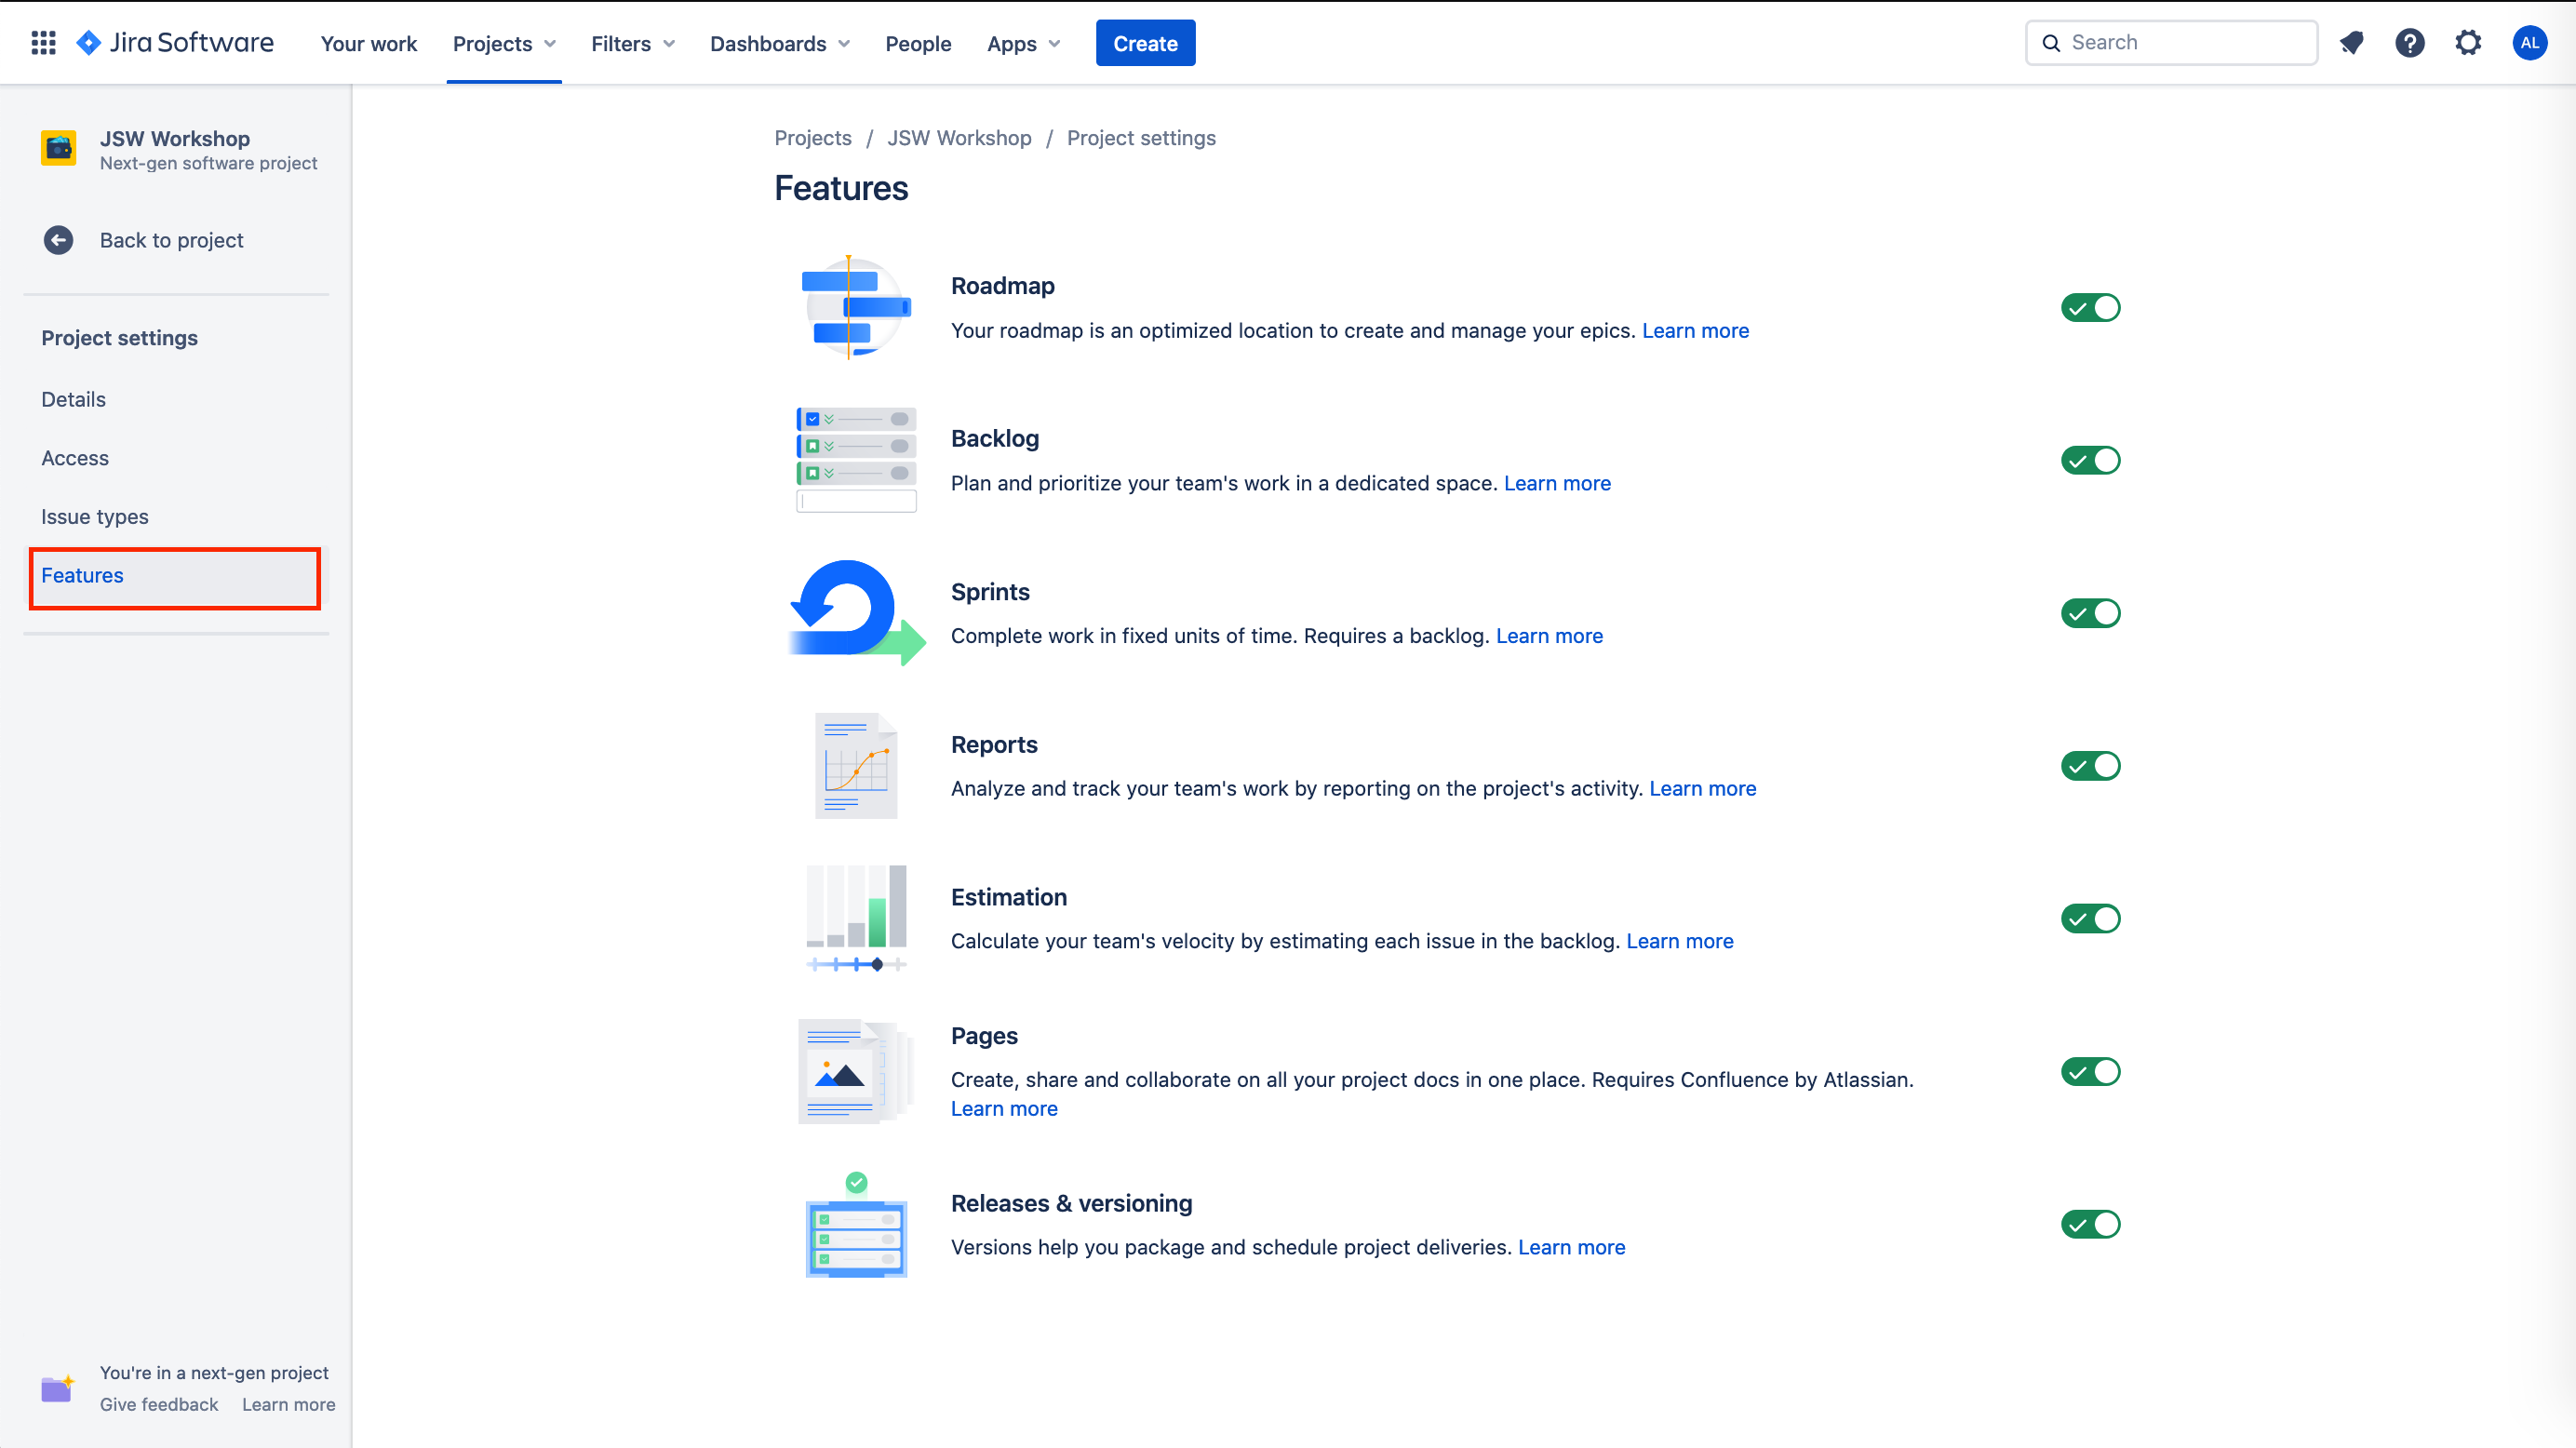This screenshot has width=2576, height=1448.
Task: Turn off the Sprints toggle
Action: pyautogui.click(x=2091, y=614)
